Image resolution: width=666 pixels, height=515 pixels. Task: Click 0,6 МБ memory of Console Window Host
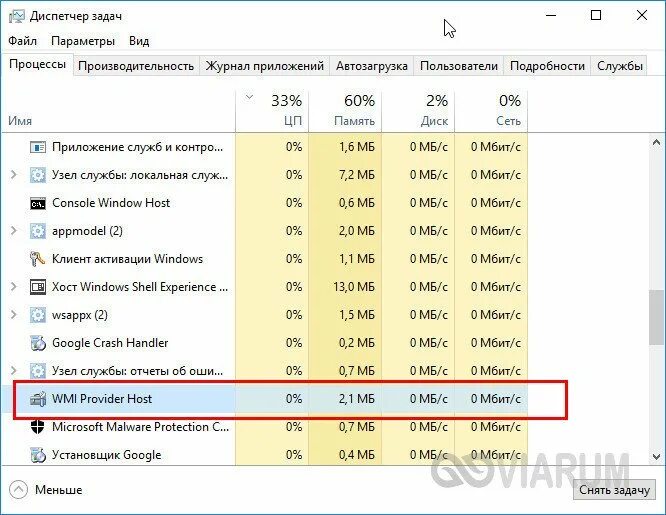[x=357, y=203]
